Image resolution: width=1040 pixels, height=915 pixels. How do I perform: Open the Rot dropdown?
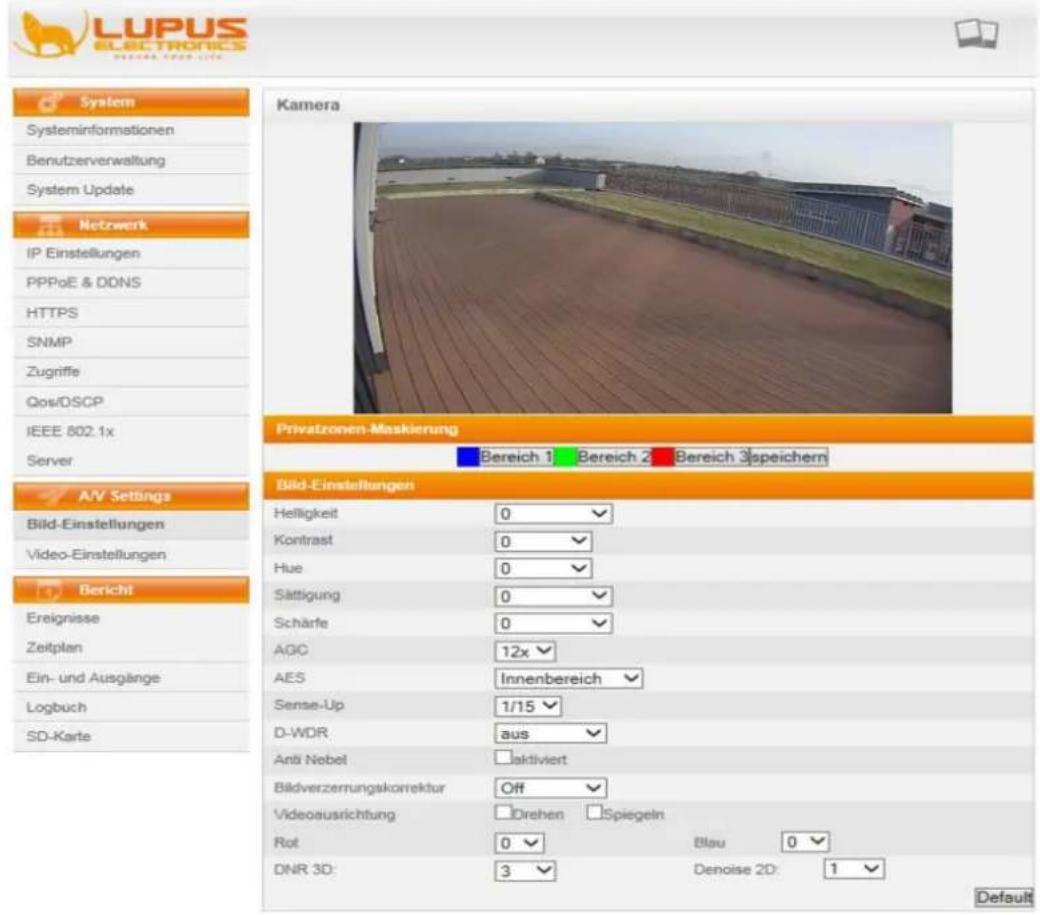pos(519,843)
